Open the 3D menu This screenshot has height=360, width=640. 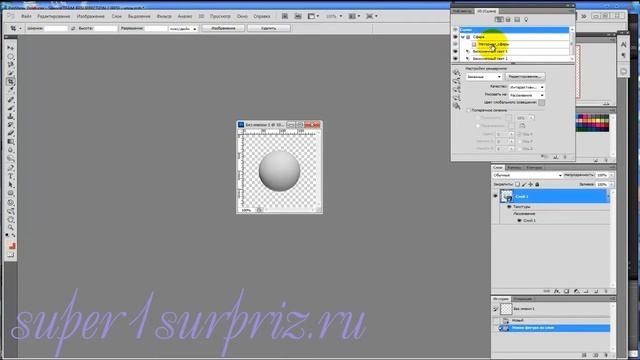(x=201, y=16)
